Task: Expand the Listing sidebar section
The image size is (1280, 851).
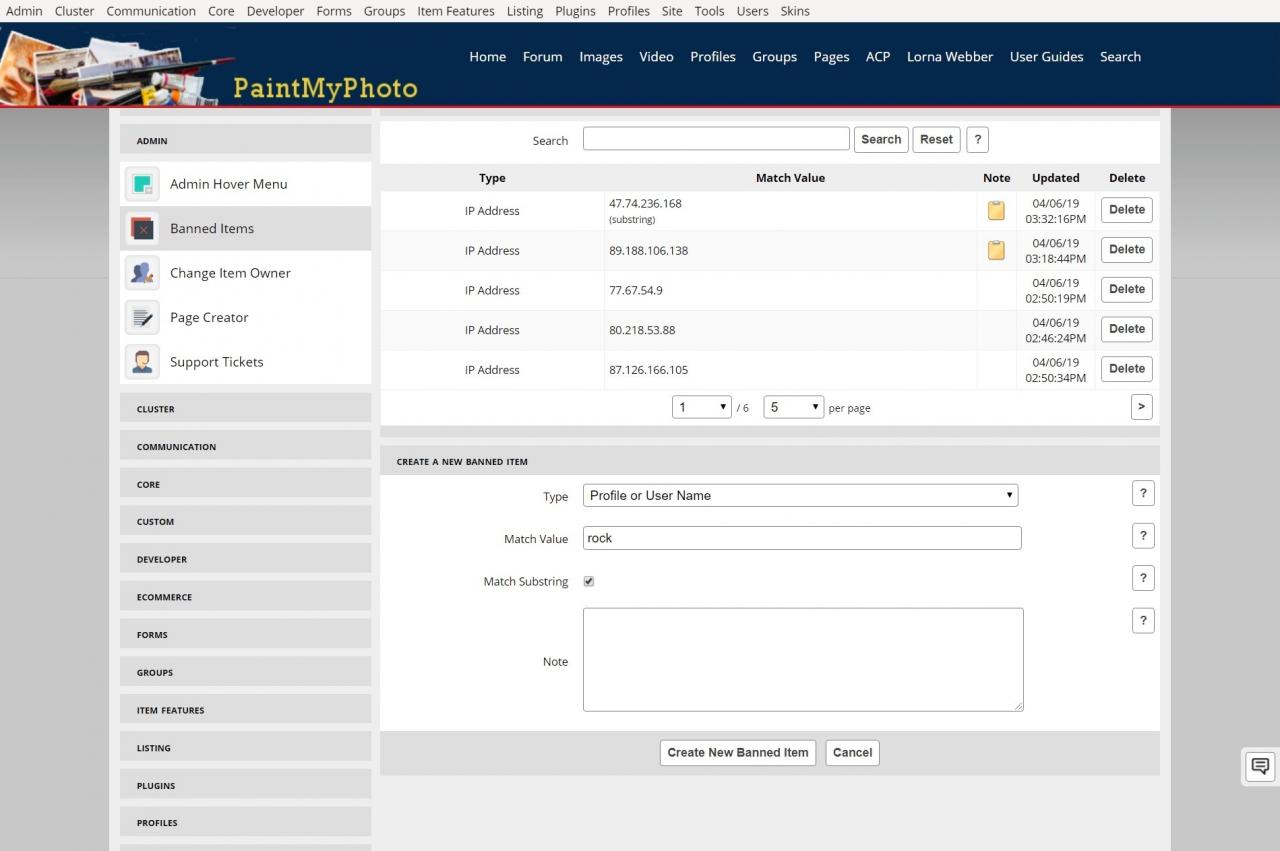Action: pos(245,748)
